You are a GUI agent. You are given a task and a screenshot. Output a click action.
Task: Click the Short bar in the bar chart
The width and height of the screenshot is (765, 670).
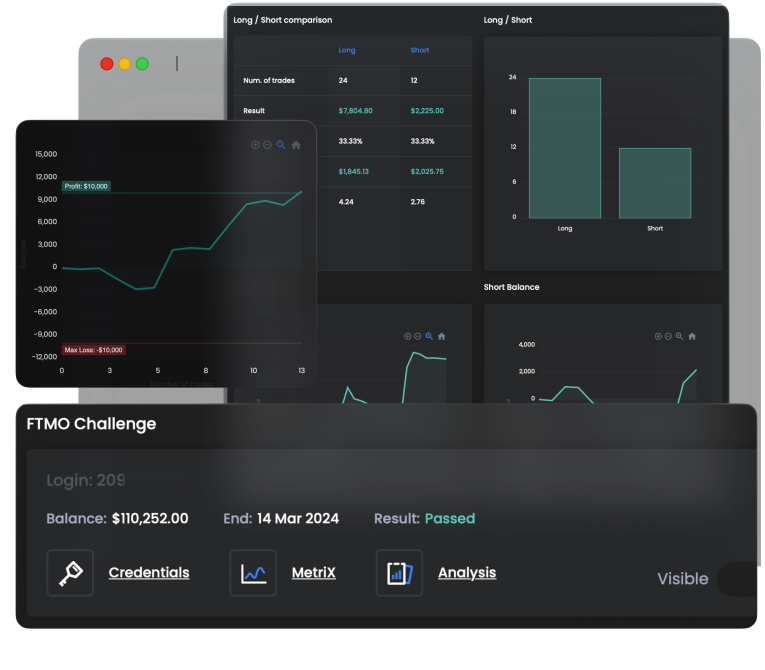click(655, 183)
